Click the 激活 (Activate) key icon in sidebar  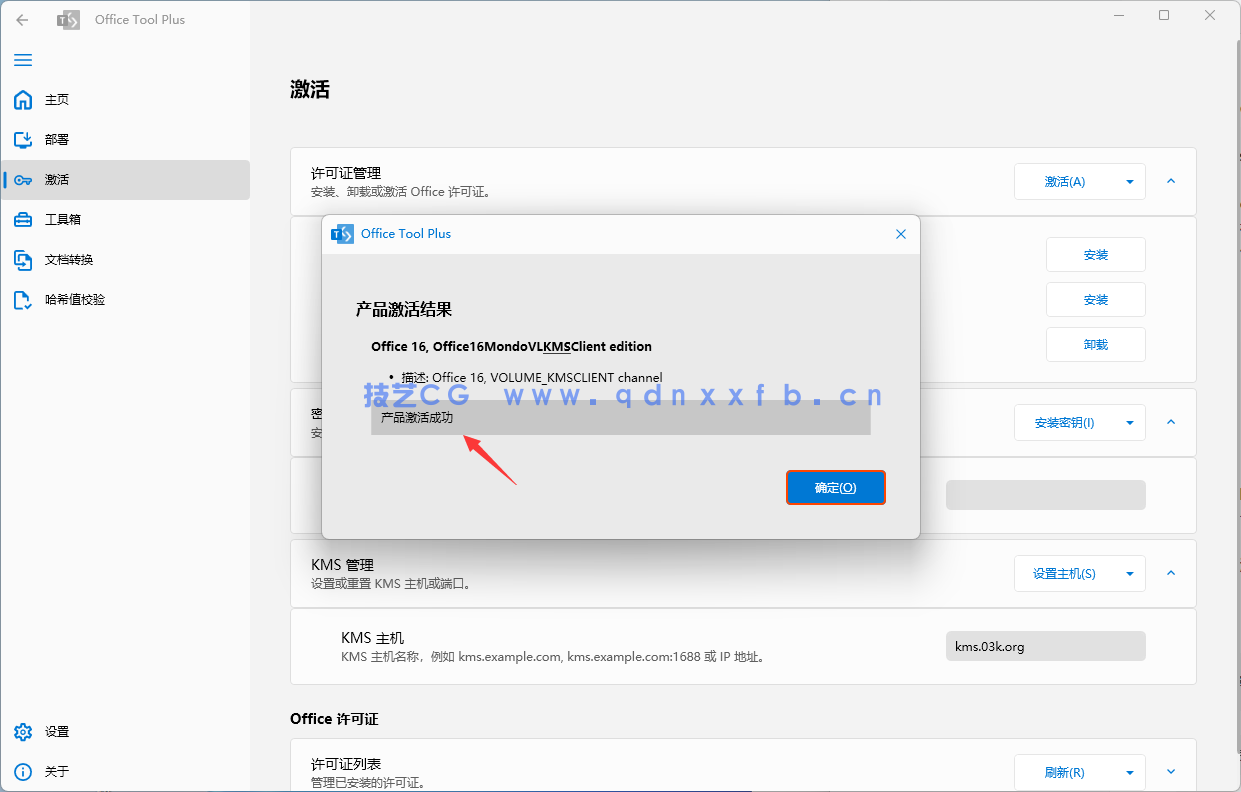point(22,179)
